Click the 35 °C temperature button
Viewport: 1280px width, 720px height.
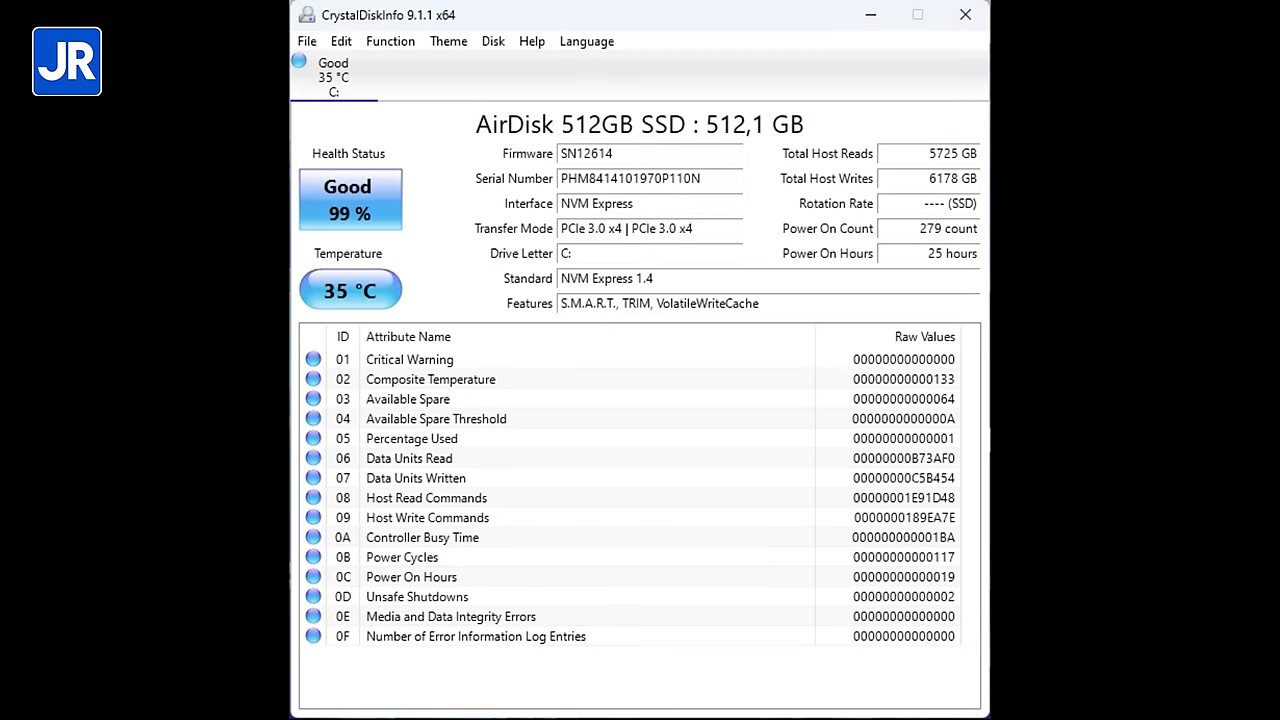click(350, 291)
